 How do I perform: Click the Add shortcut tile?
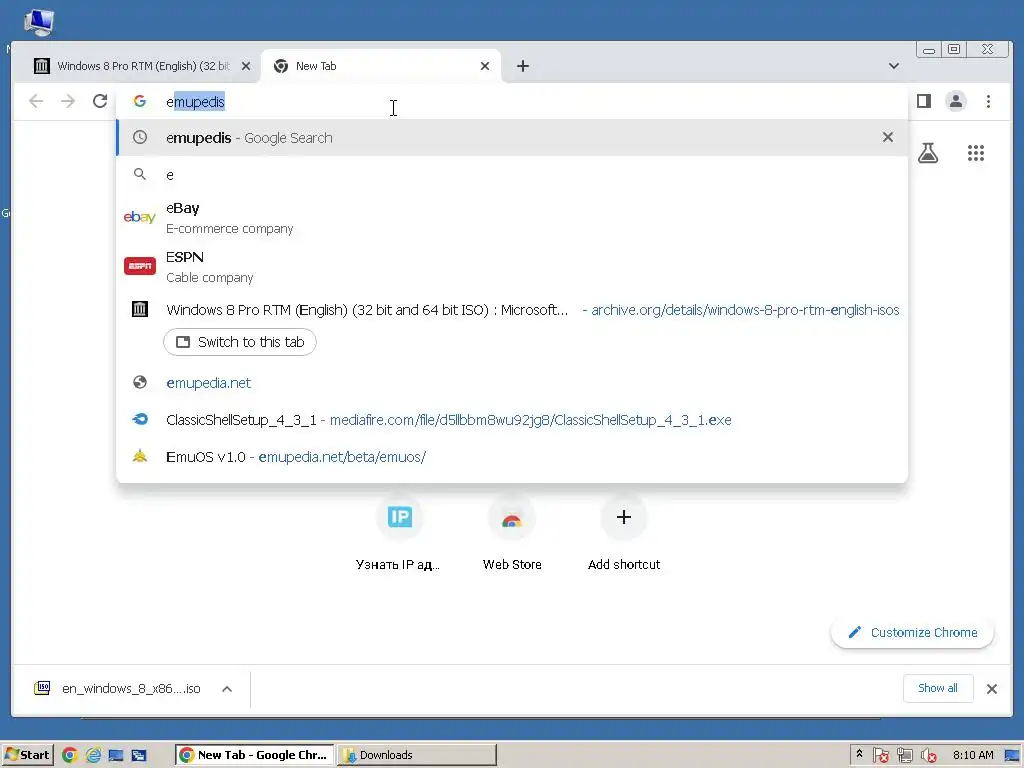point(624,534)
